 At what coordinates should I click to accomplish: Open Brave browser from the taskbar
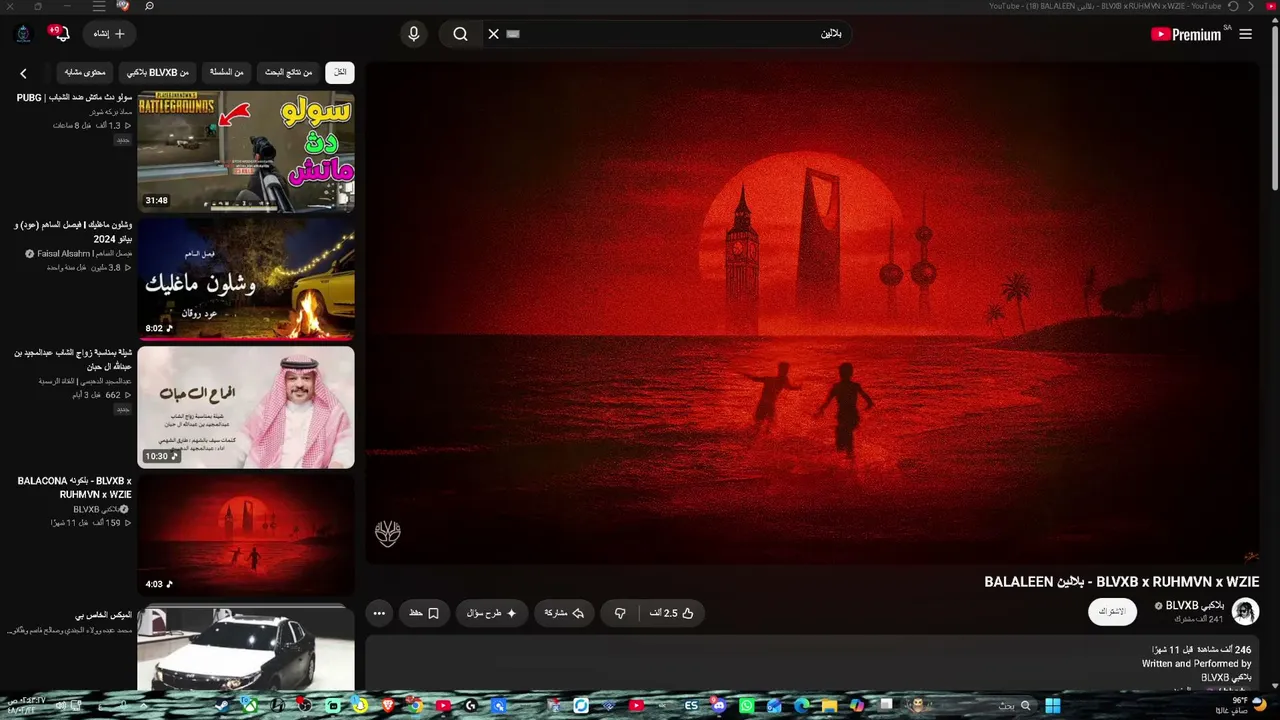(x=388, y=706)
